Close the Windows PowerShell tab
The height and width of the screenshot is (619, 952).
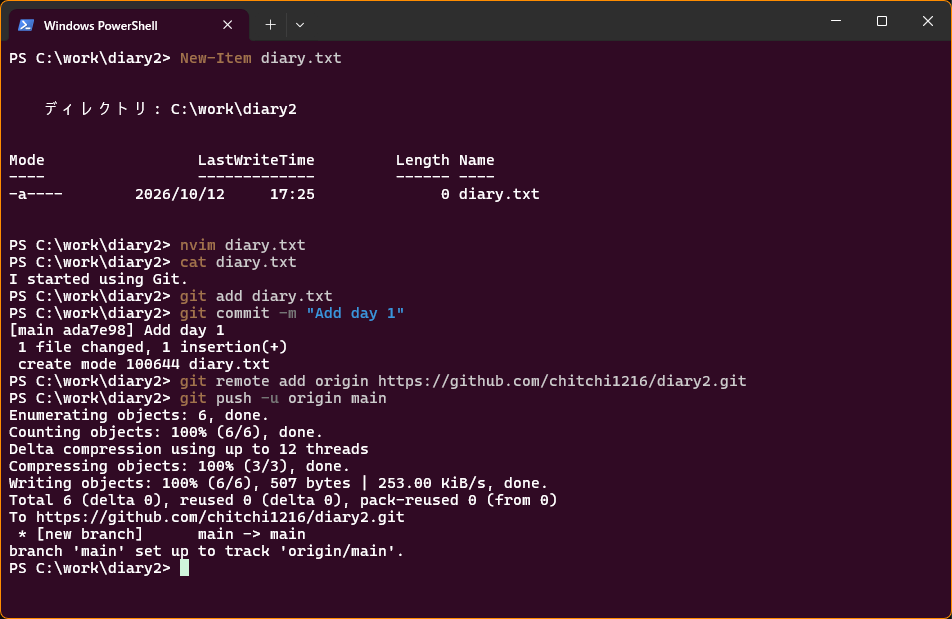click(228, 25)
